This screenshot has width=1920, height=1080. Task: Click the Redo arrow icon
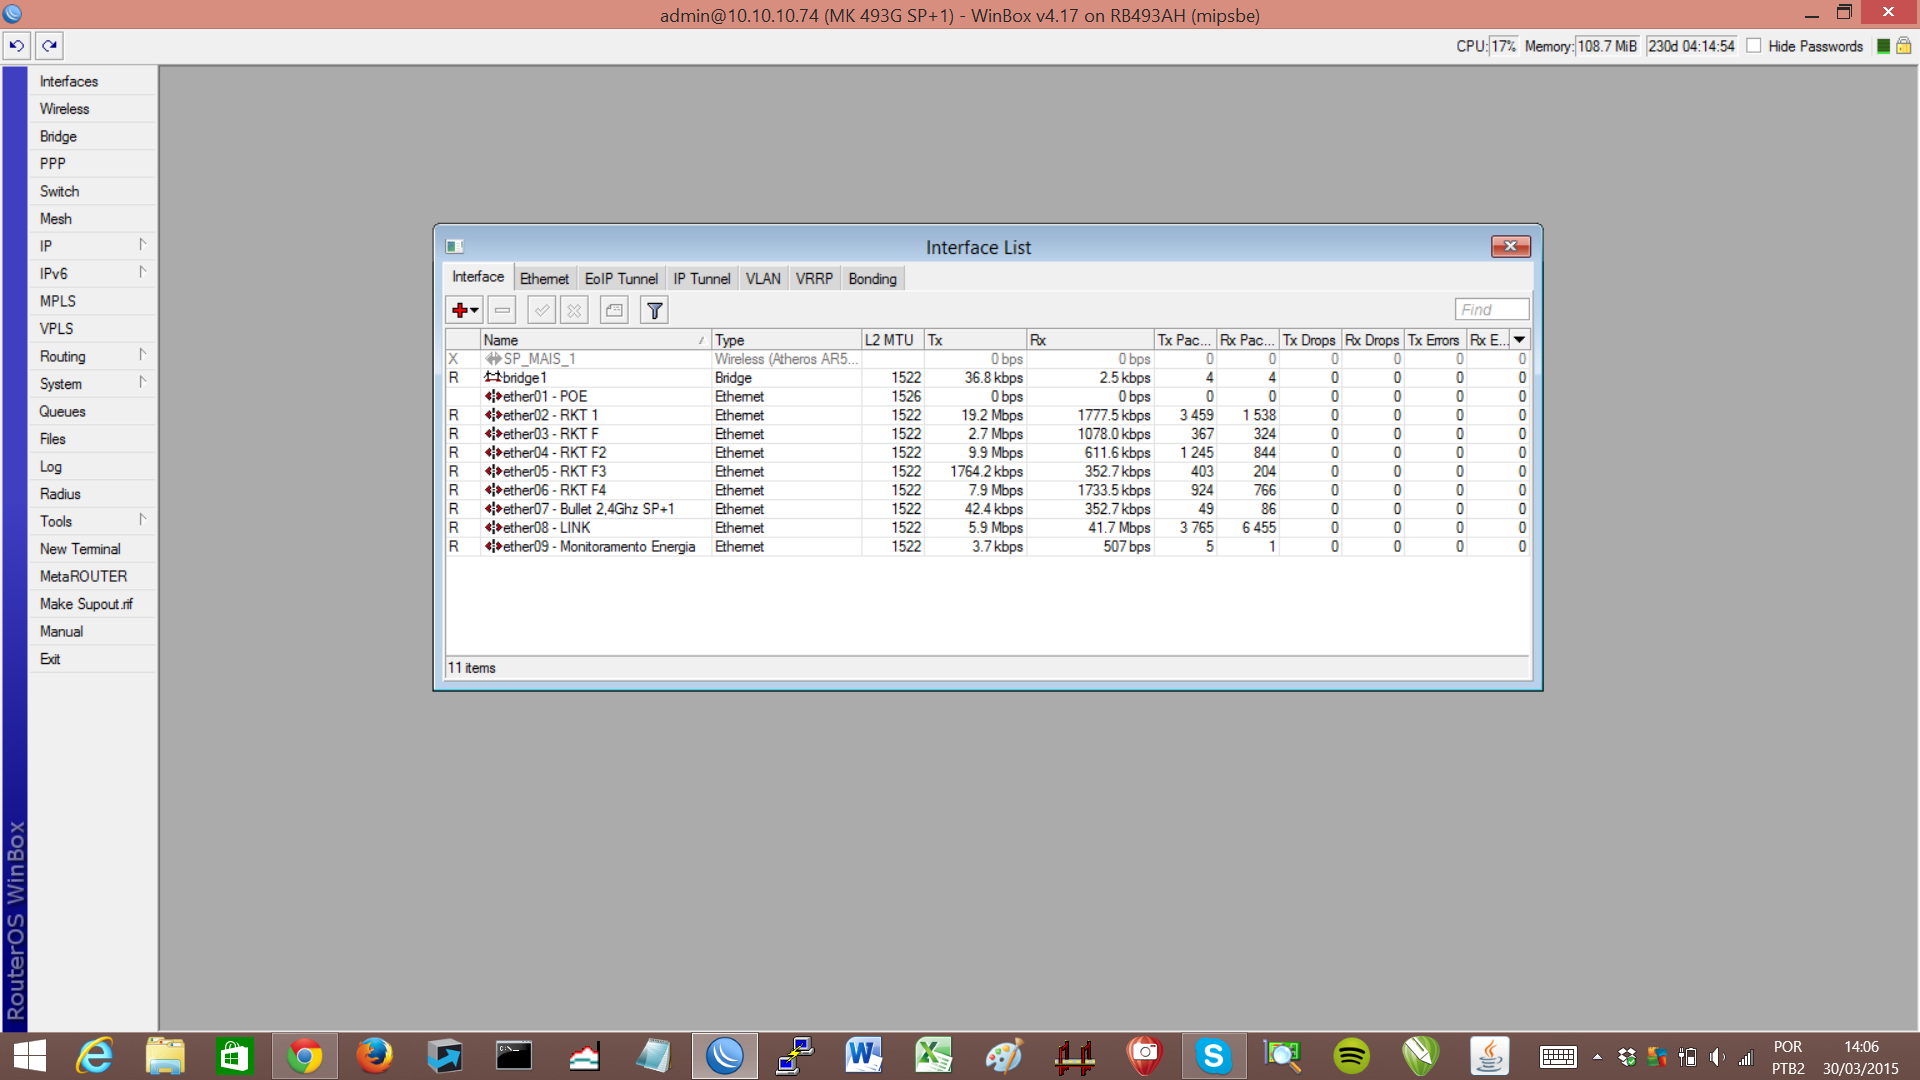[50, 46]
